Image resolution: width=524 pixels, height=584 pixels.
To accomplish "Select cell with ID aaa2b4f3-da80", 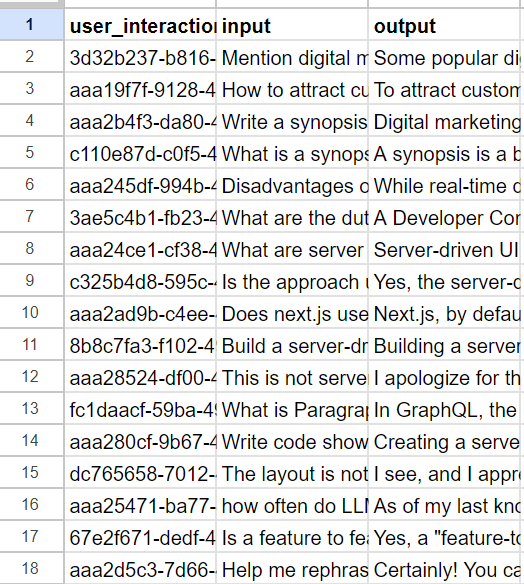I will tap(140, 121).
